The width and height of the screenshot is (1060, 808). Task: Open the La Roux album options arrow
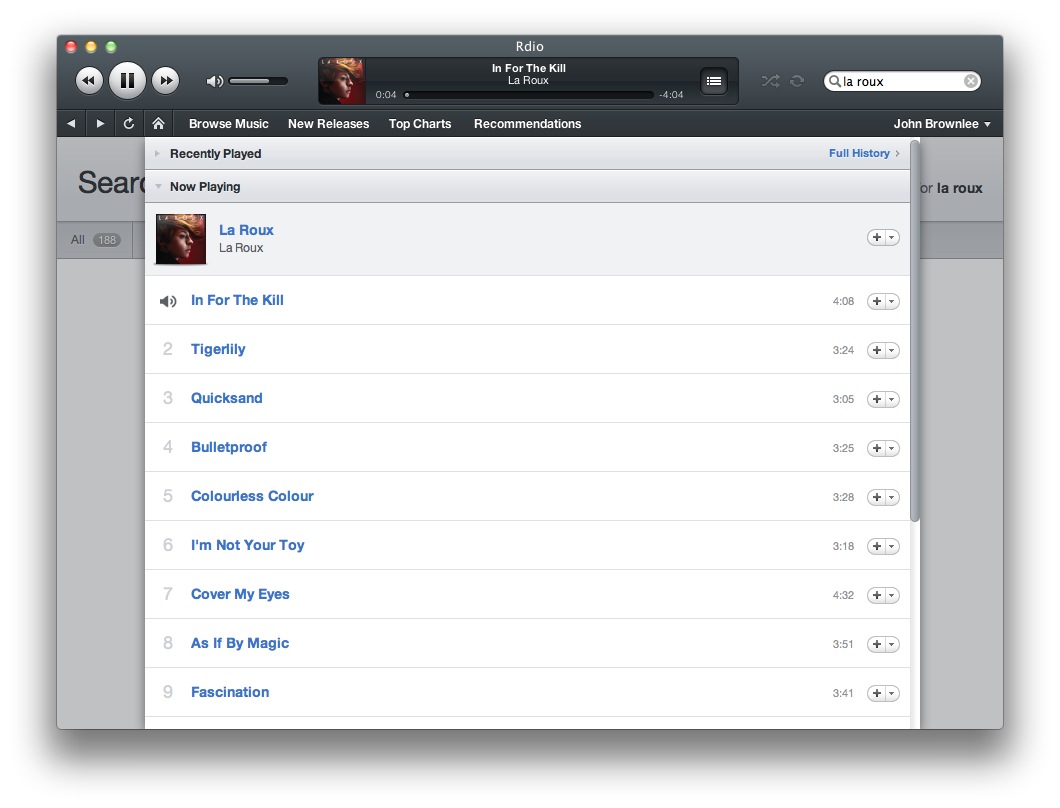click(x=892, y=237)
